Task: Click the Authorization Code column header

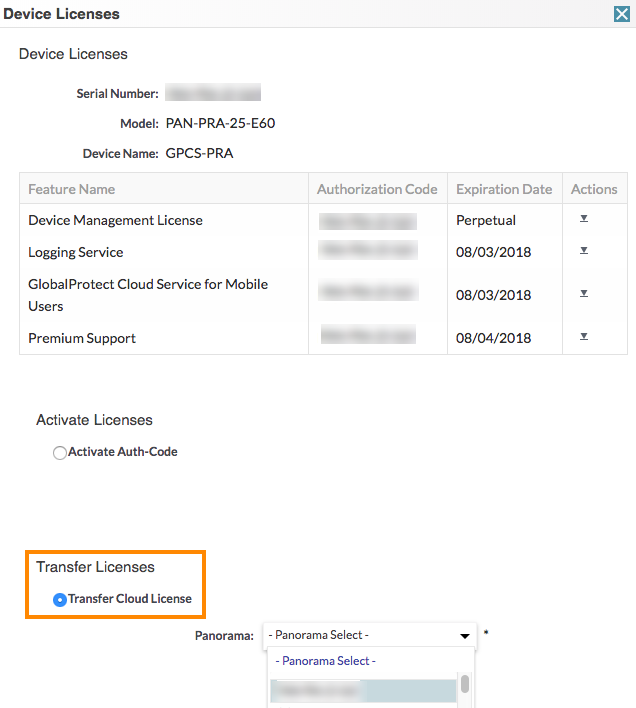Action: pyautogui.click(x=377, y=189)
